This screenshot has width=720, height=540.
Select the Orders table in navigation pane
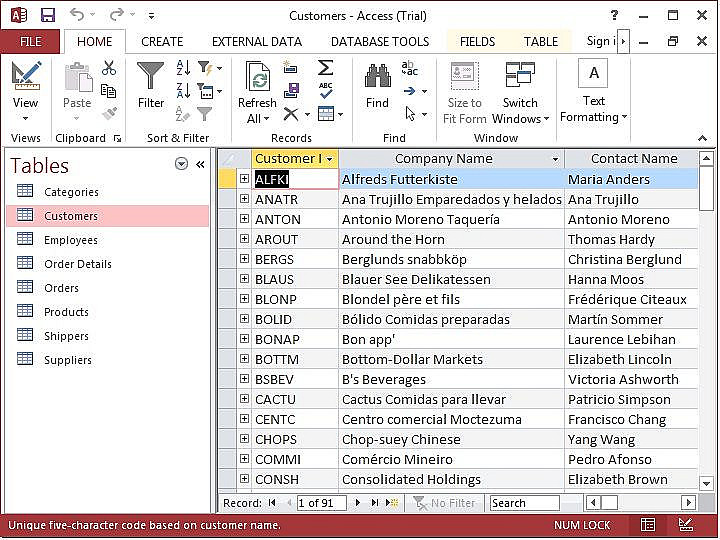tap(61, 288)
